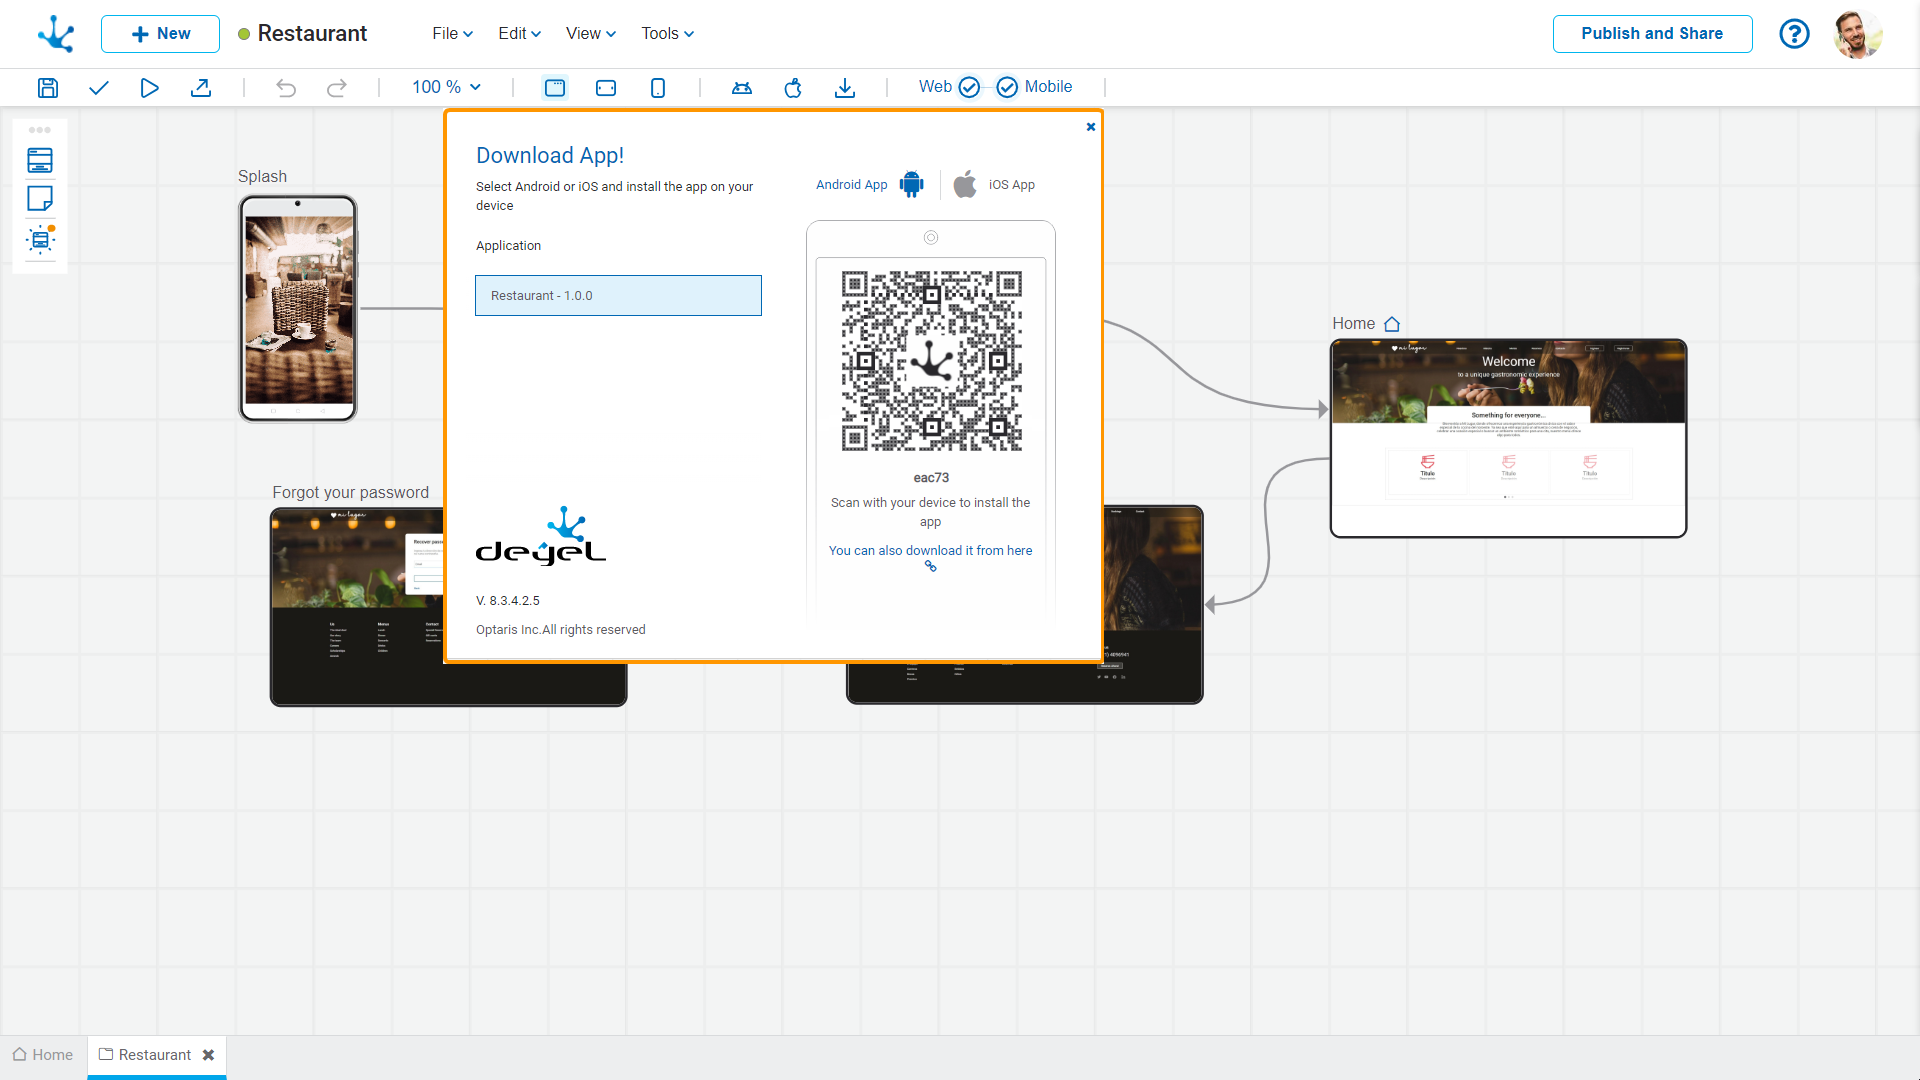The image size is (1920, 1080).
Task: Toggle the Mobile platform checkmark
Action: [1007, 87]
